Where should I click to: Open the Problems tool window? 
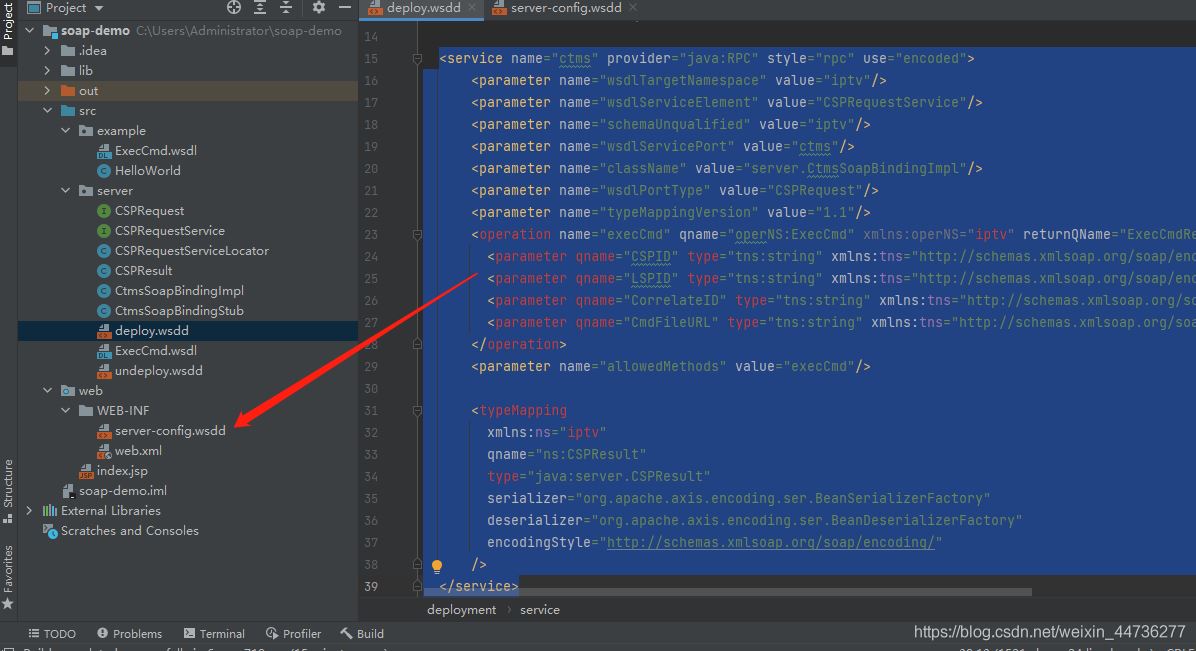(129, 634)
